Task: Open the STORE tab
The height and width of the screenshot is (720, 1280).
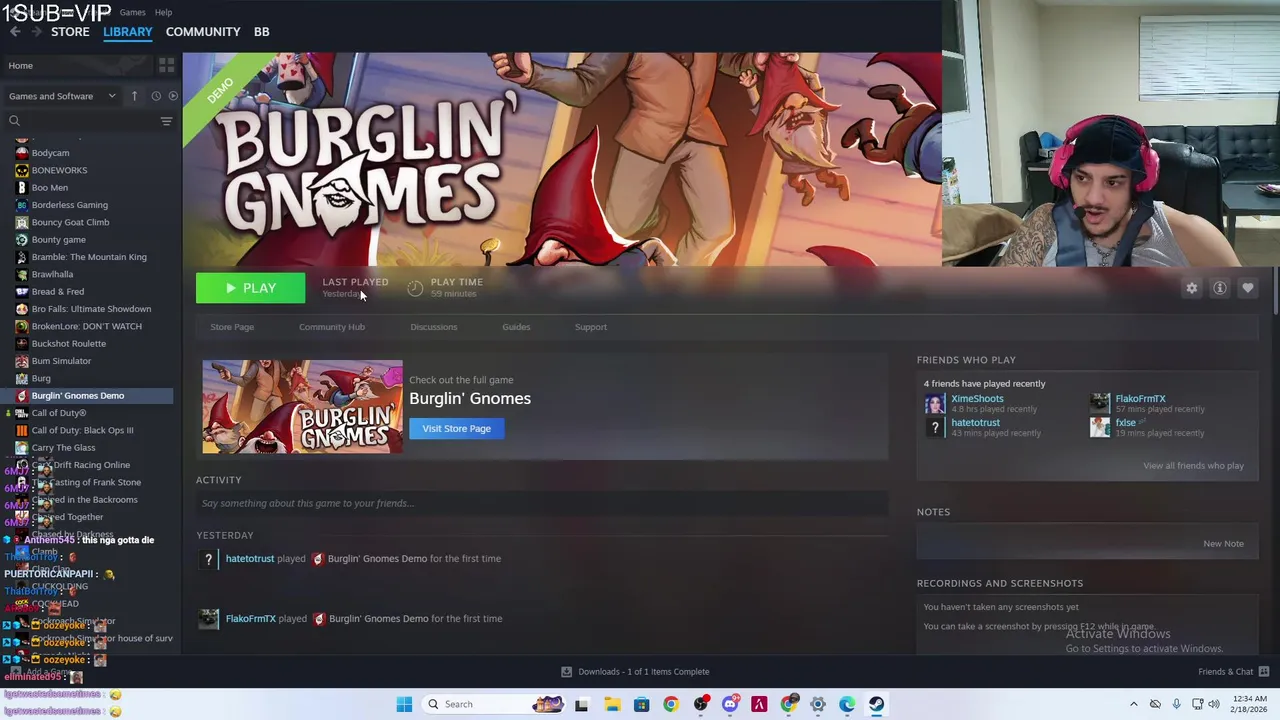Action: (70, 32)
